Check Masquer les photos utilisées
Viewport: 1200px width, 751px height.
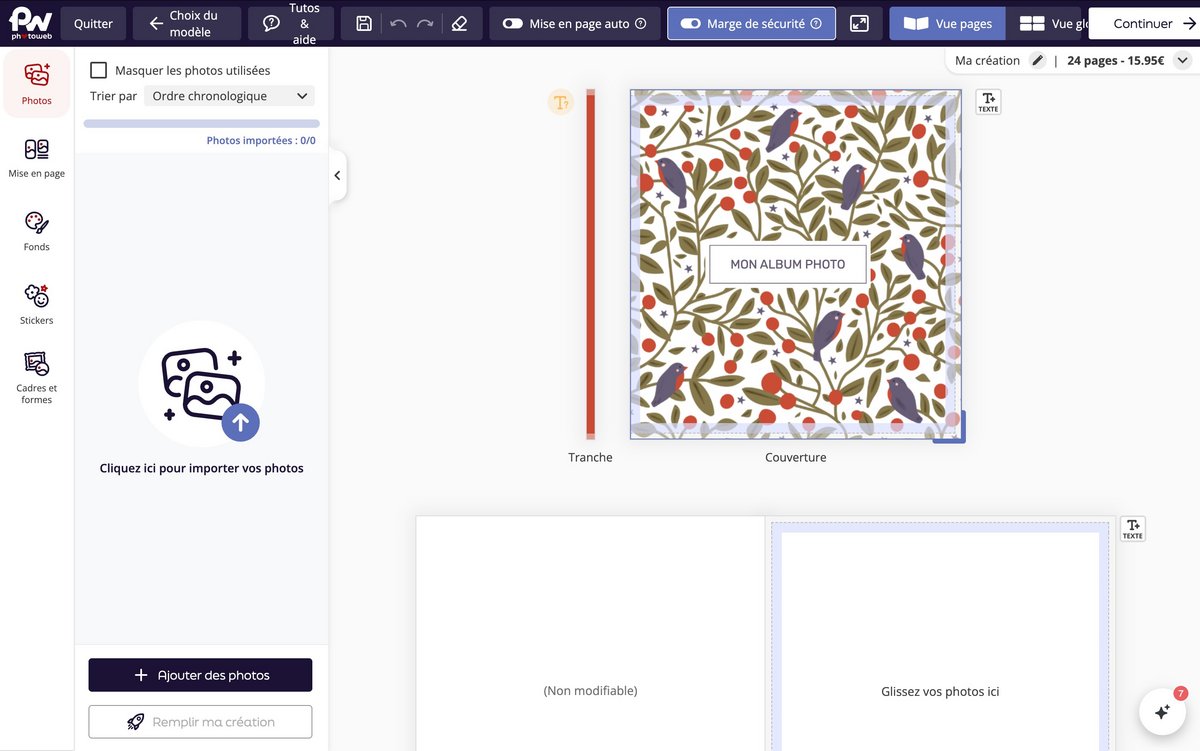[x=99, y=70]
